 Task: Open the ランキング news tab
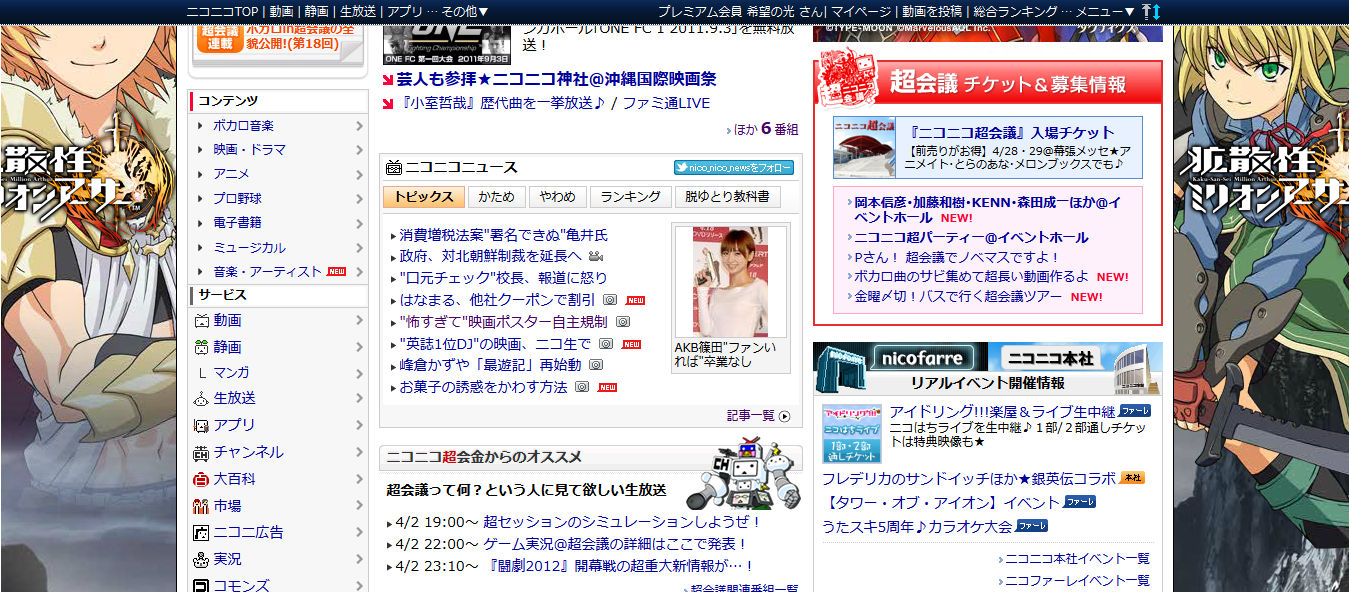point(630,197)
